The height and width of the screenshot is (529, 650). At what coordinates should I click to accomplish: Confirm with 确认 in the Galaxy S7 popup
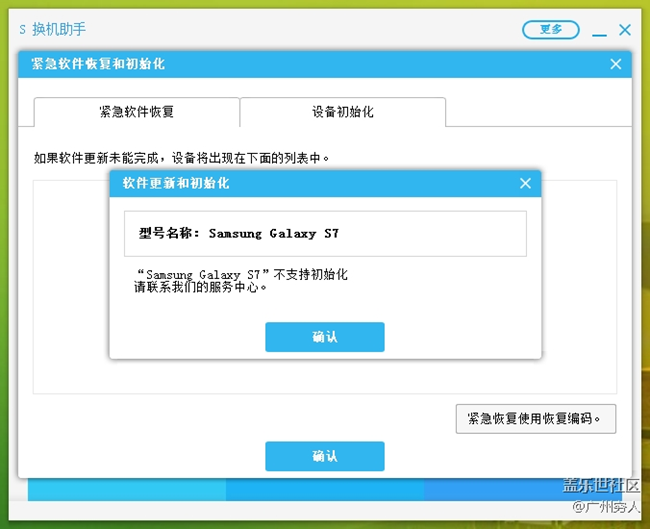pos(325,337)
